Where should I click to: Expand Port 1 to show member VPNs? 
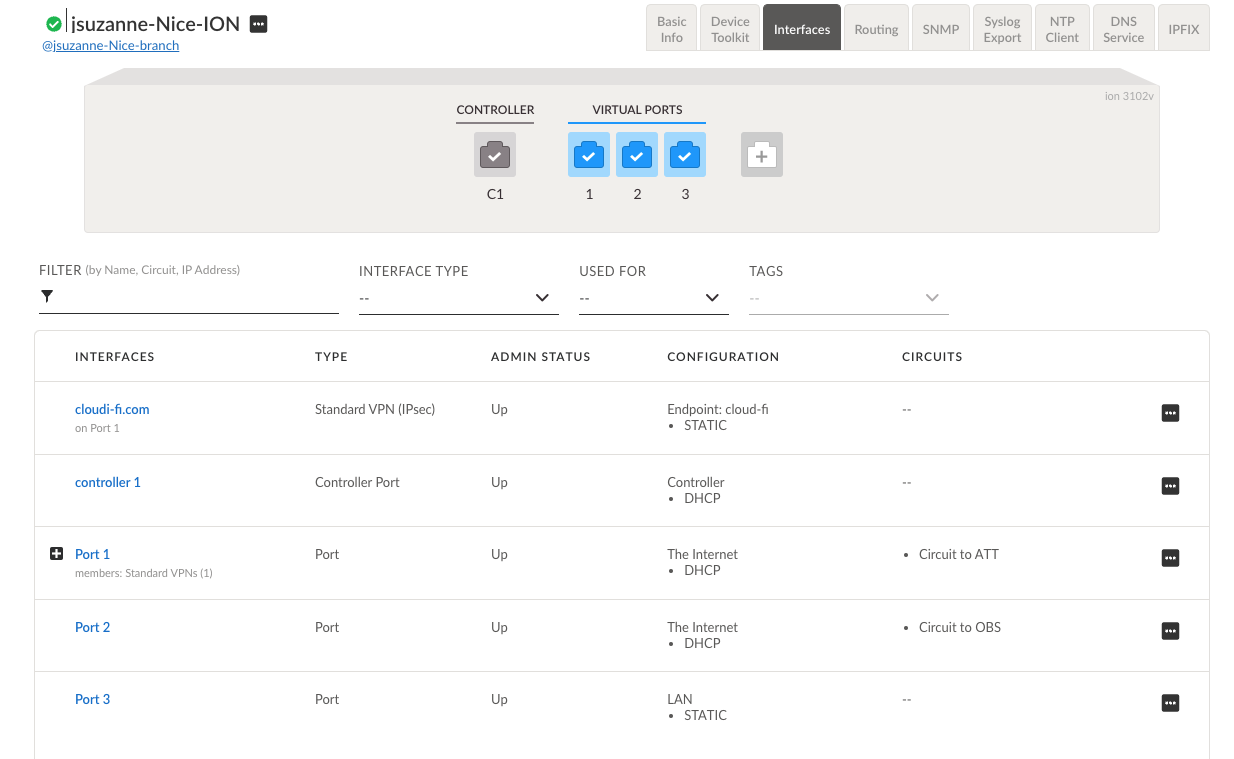coord(57,553)
